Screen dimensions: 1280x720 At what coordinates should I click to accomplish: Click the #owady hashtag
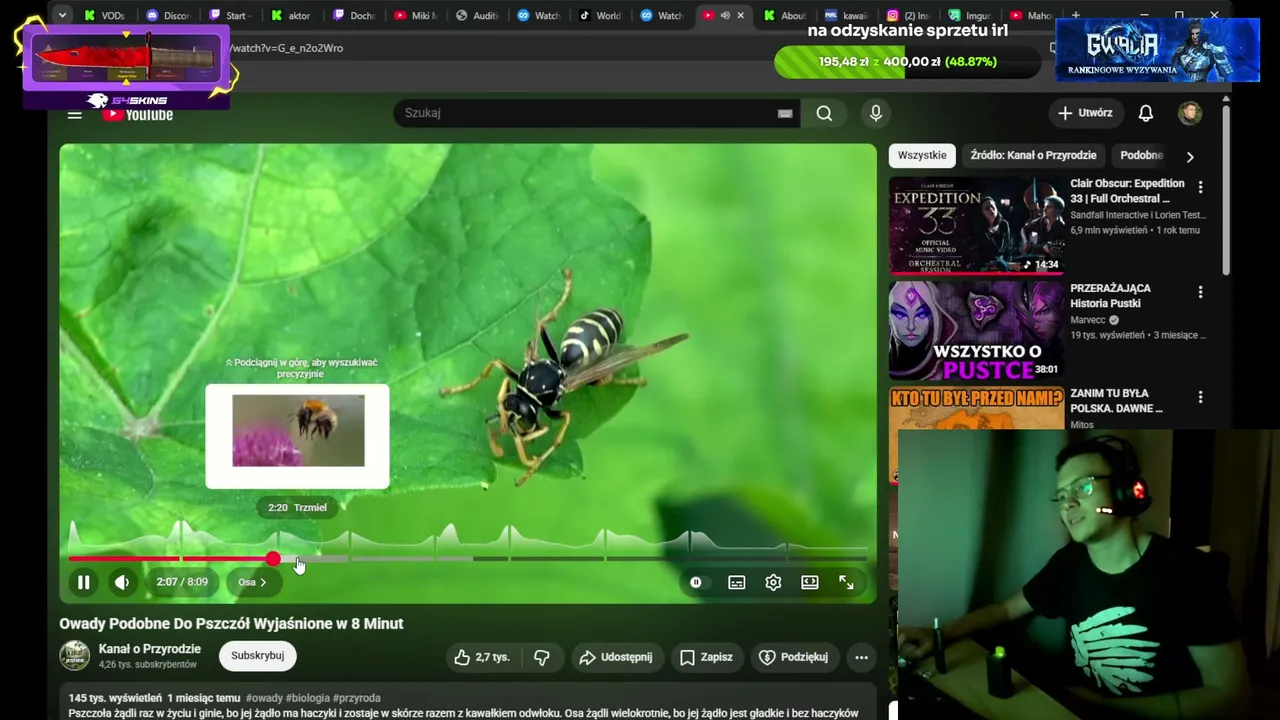265,698
